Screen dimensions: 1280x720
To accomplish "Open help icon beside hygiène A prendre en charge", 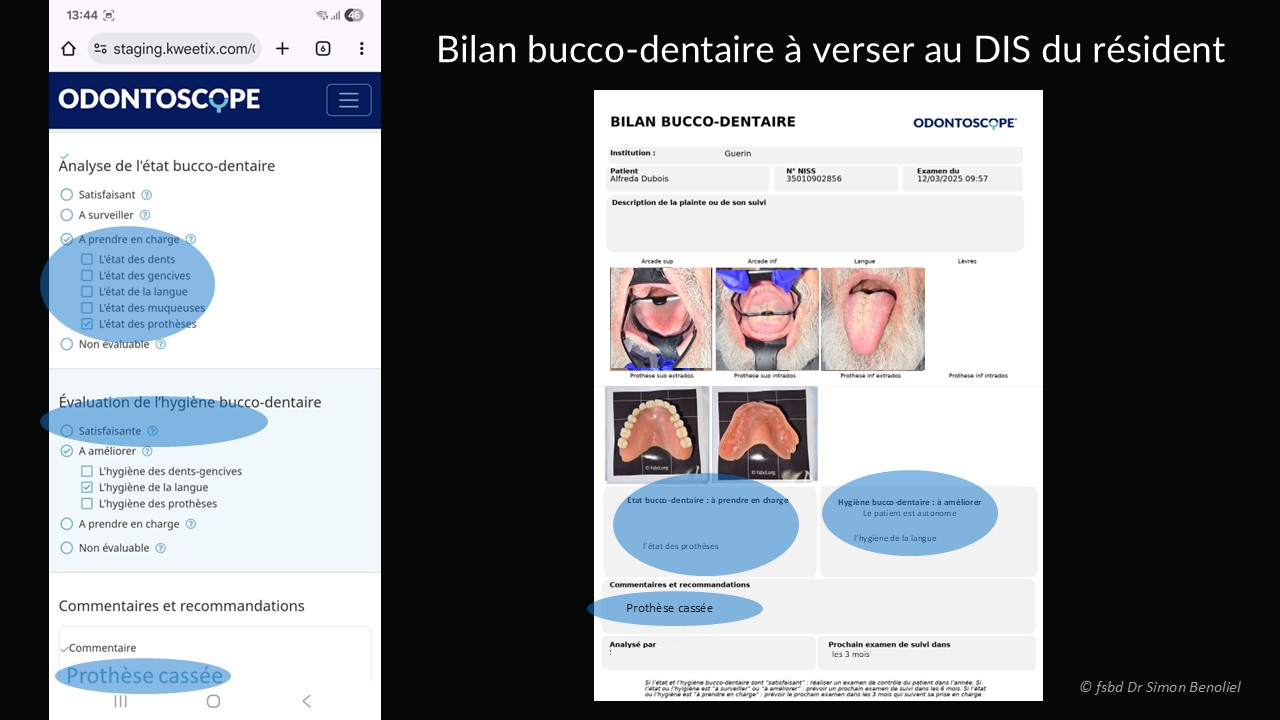I will (190, 524).
